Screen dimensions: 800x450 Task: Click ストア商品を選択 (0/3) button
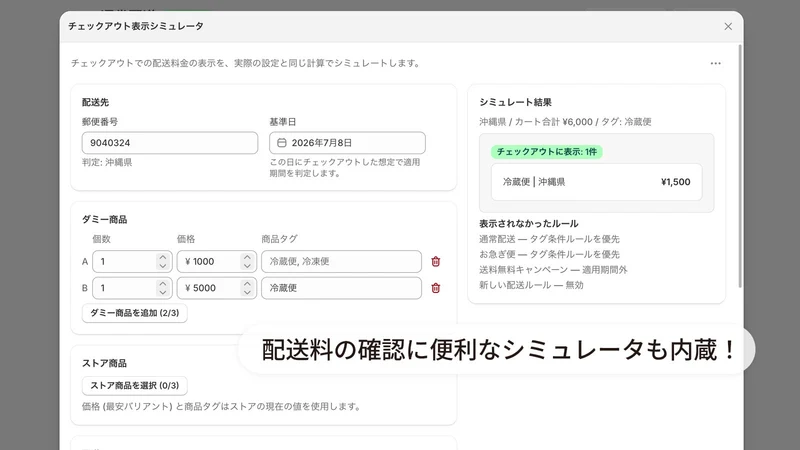[x=135, y=386]
